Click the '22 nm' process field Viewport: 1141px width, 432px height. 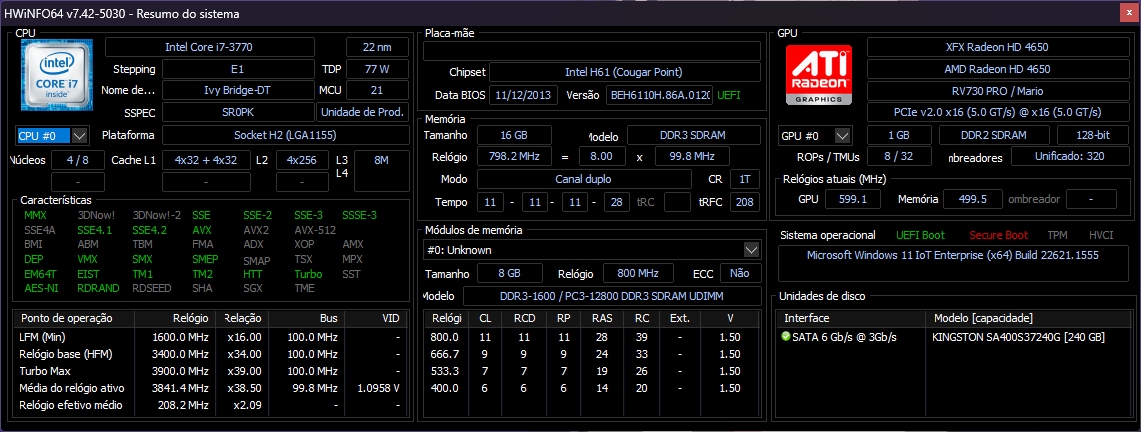tap(377, 47)
